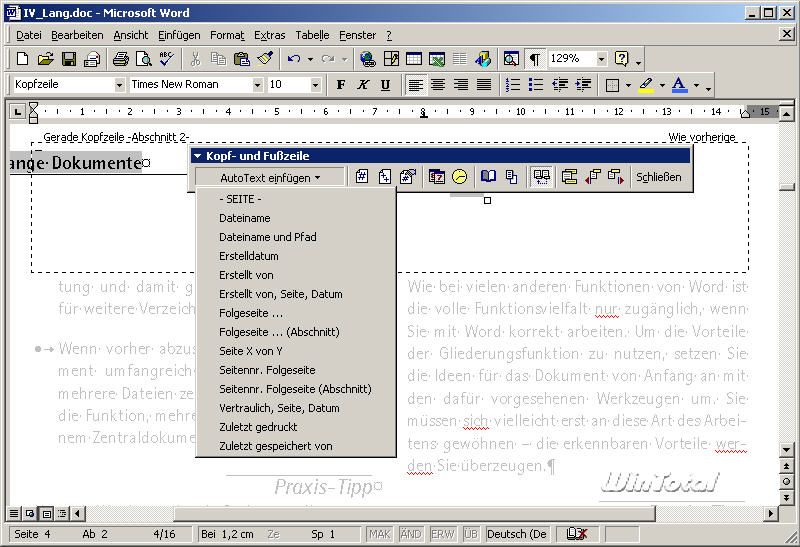Open font size dropdown

(316, 85)
